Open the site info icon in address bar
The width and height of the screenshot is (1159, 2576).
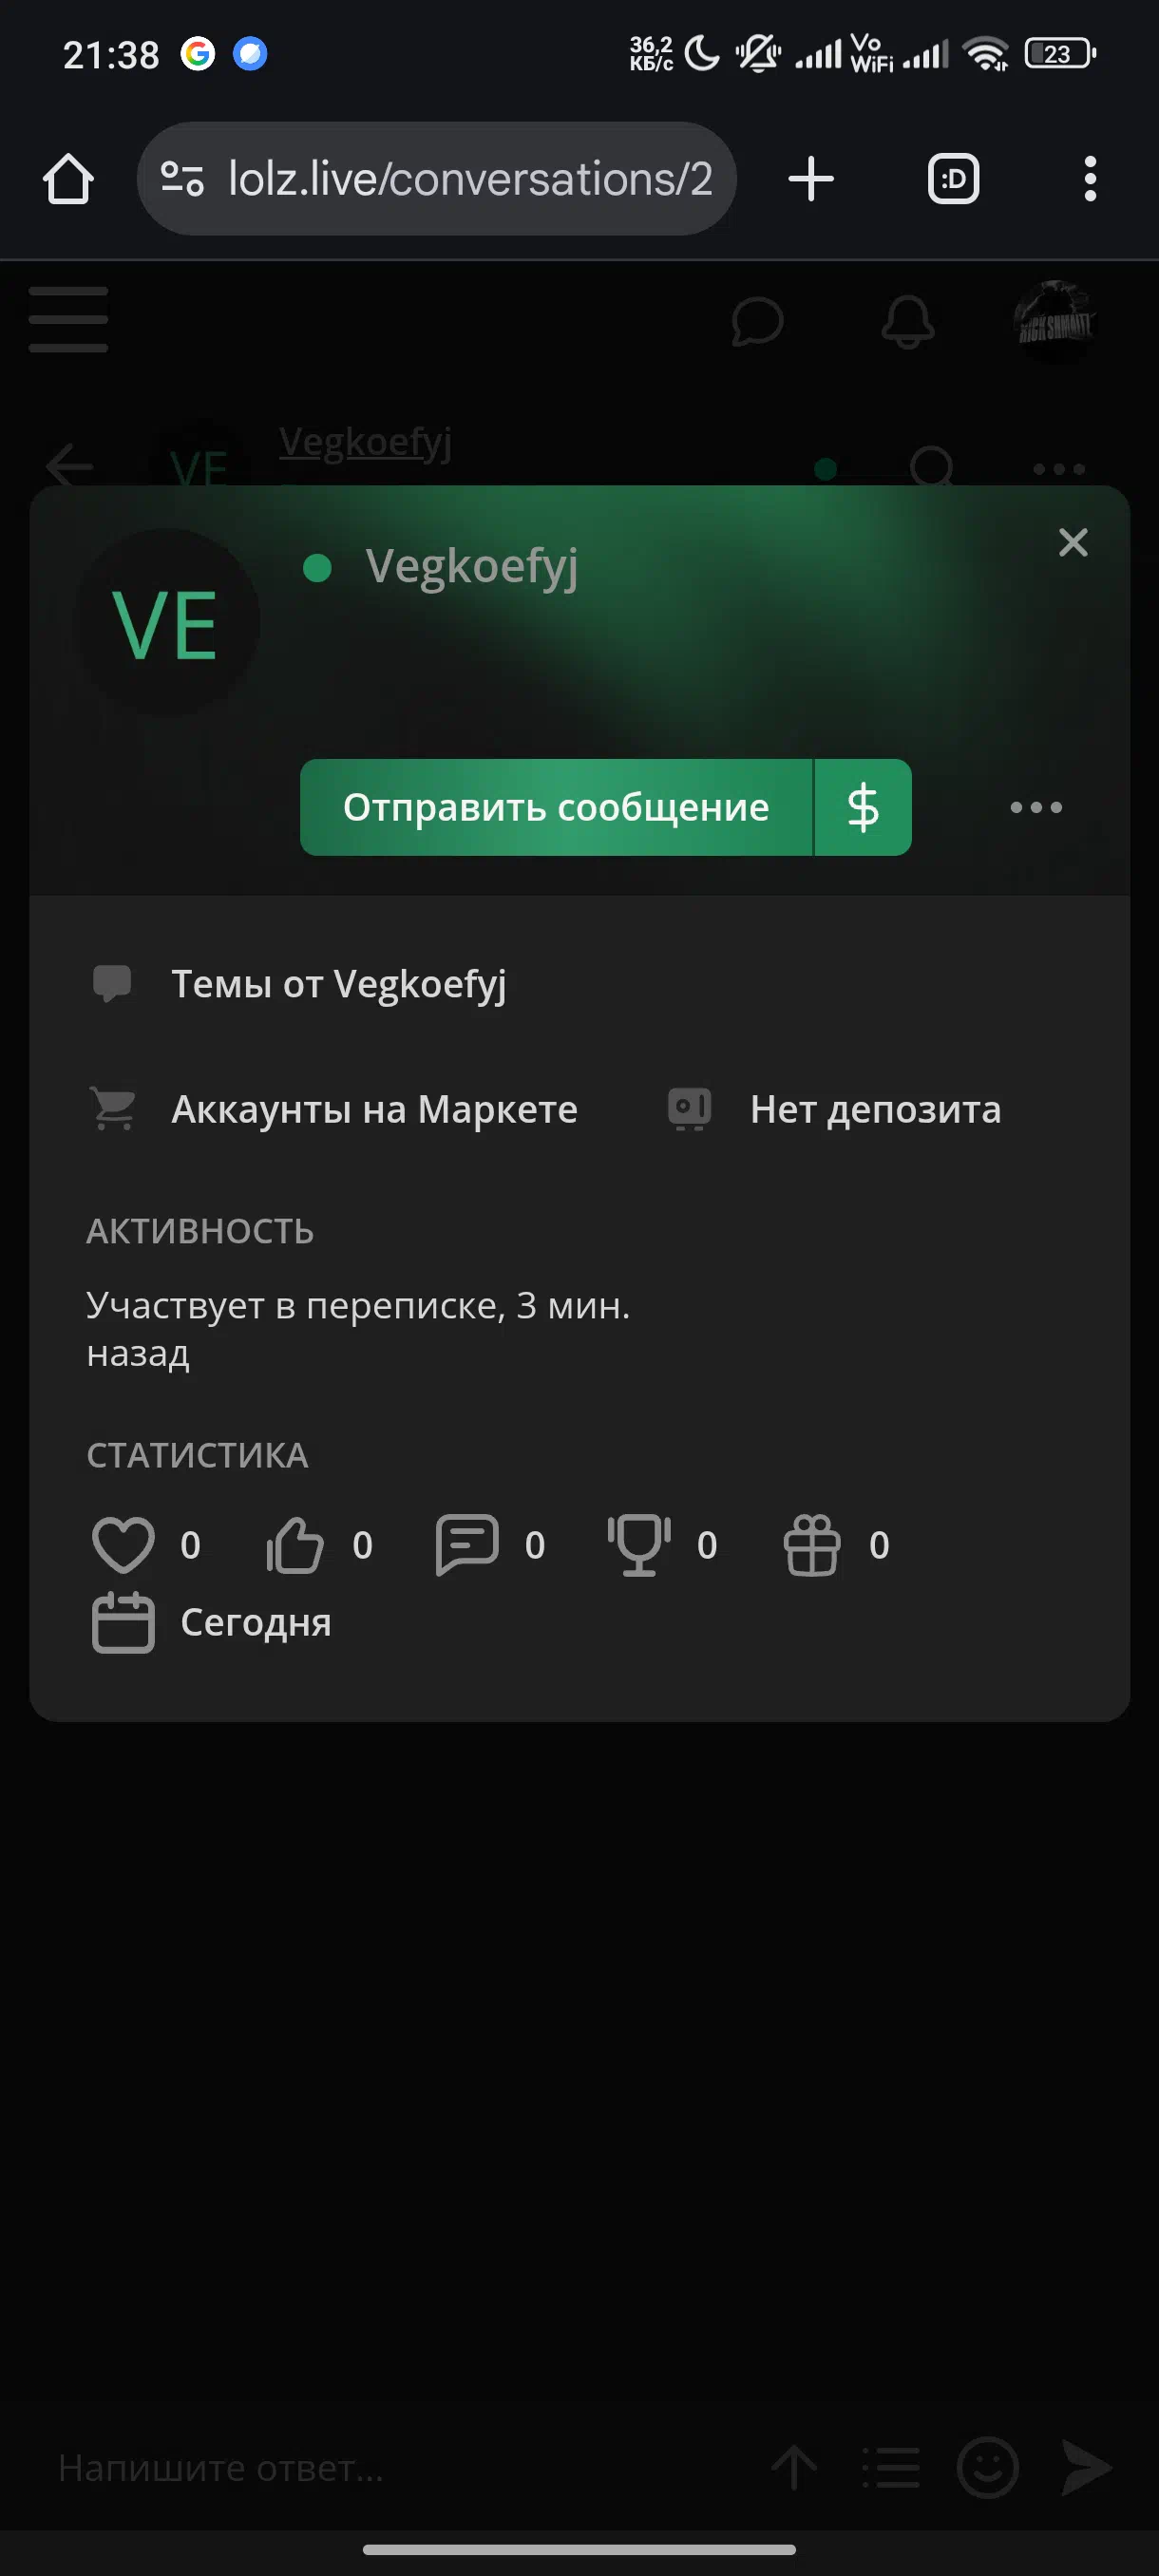(182, 179)
